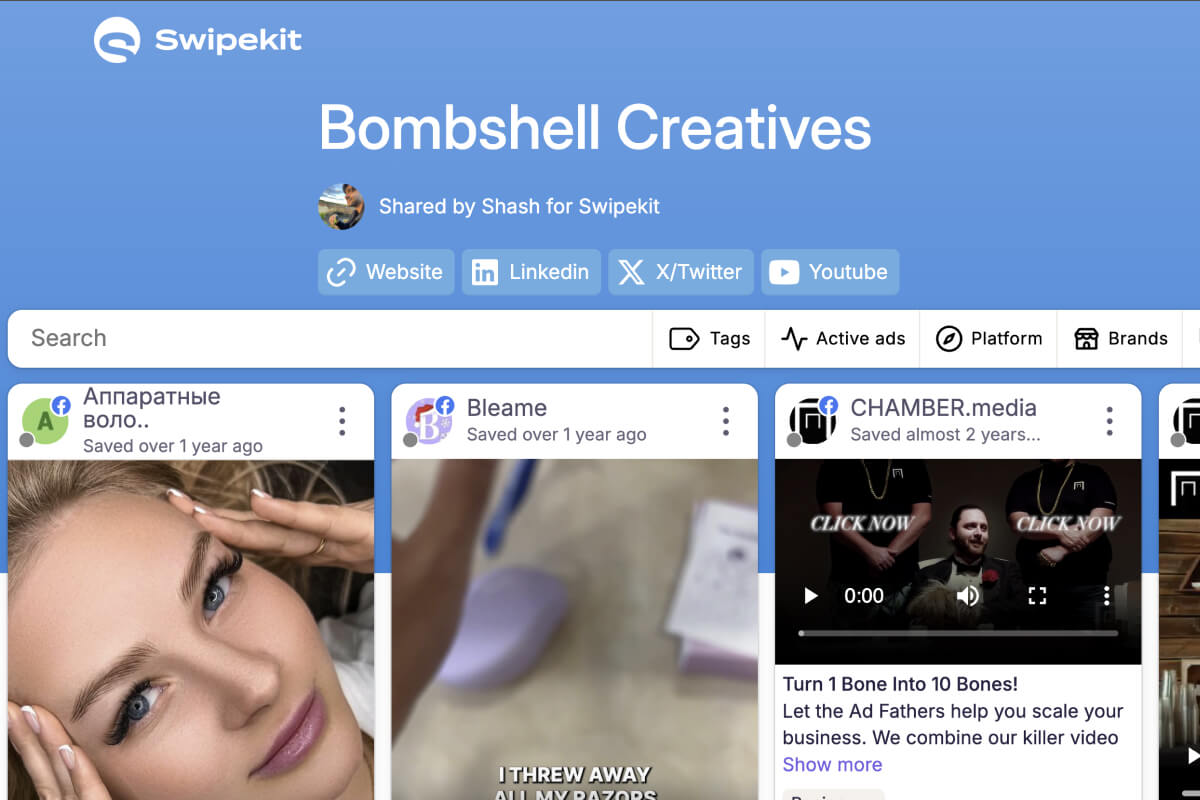
Task: Play the CHAMBER.media video
Action: 811,596
